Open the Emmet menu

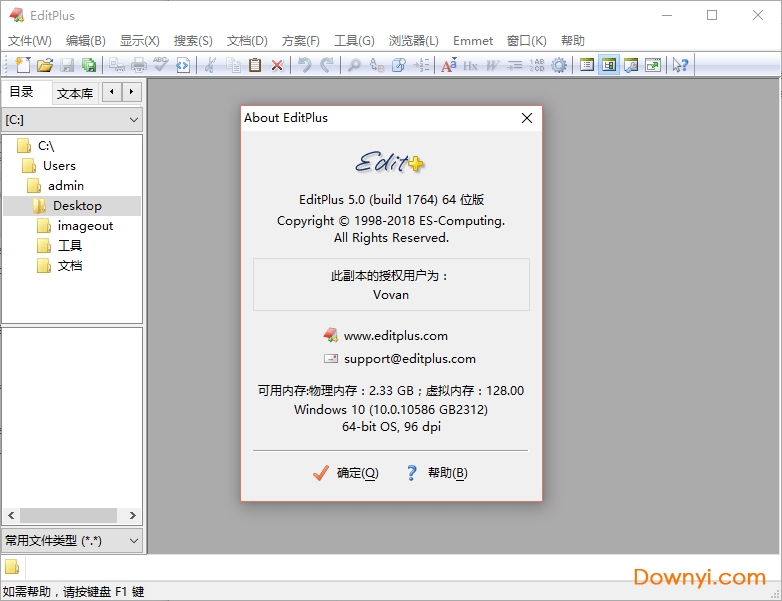click(x=473, y=41)
